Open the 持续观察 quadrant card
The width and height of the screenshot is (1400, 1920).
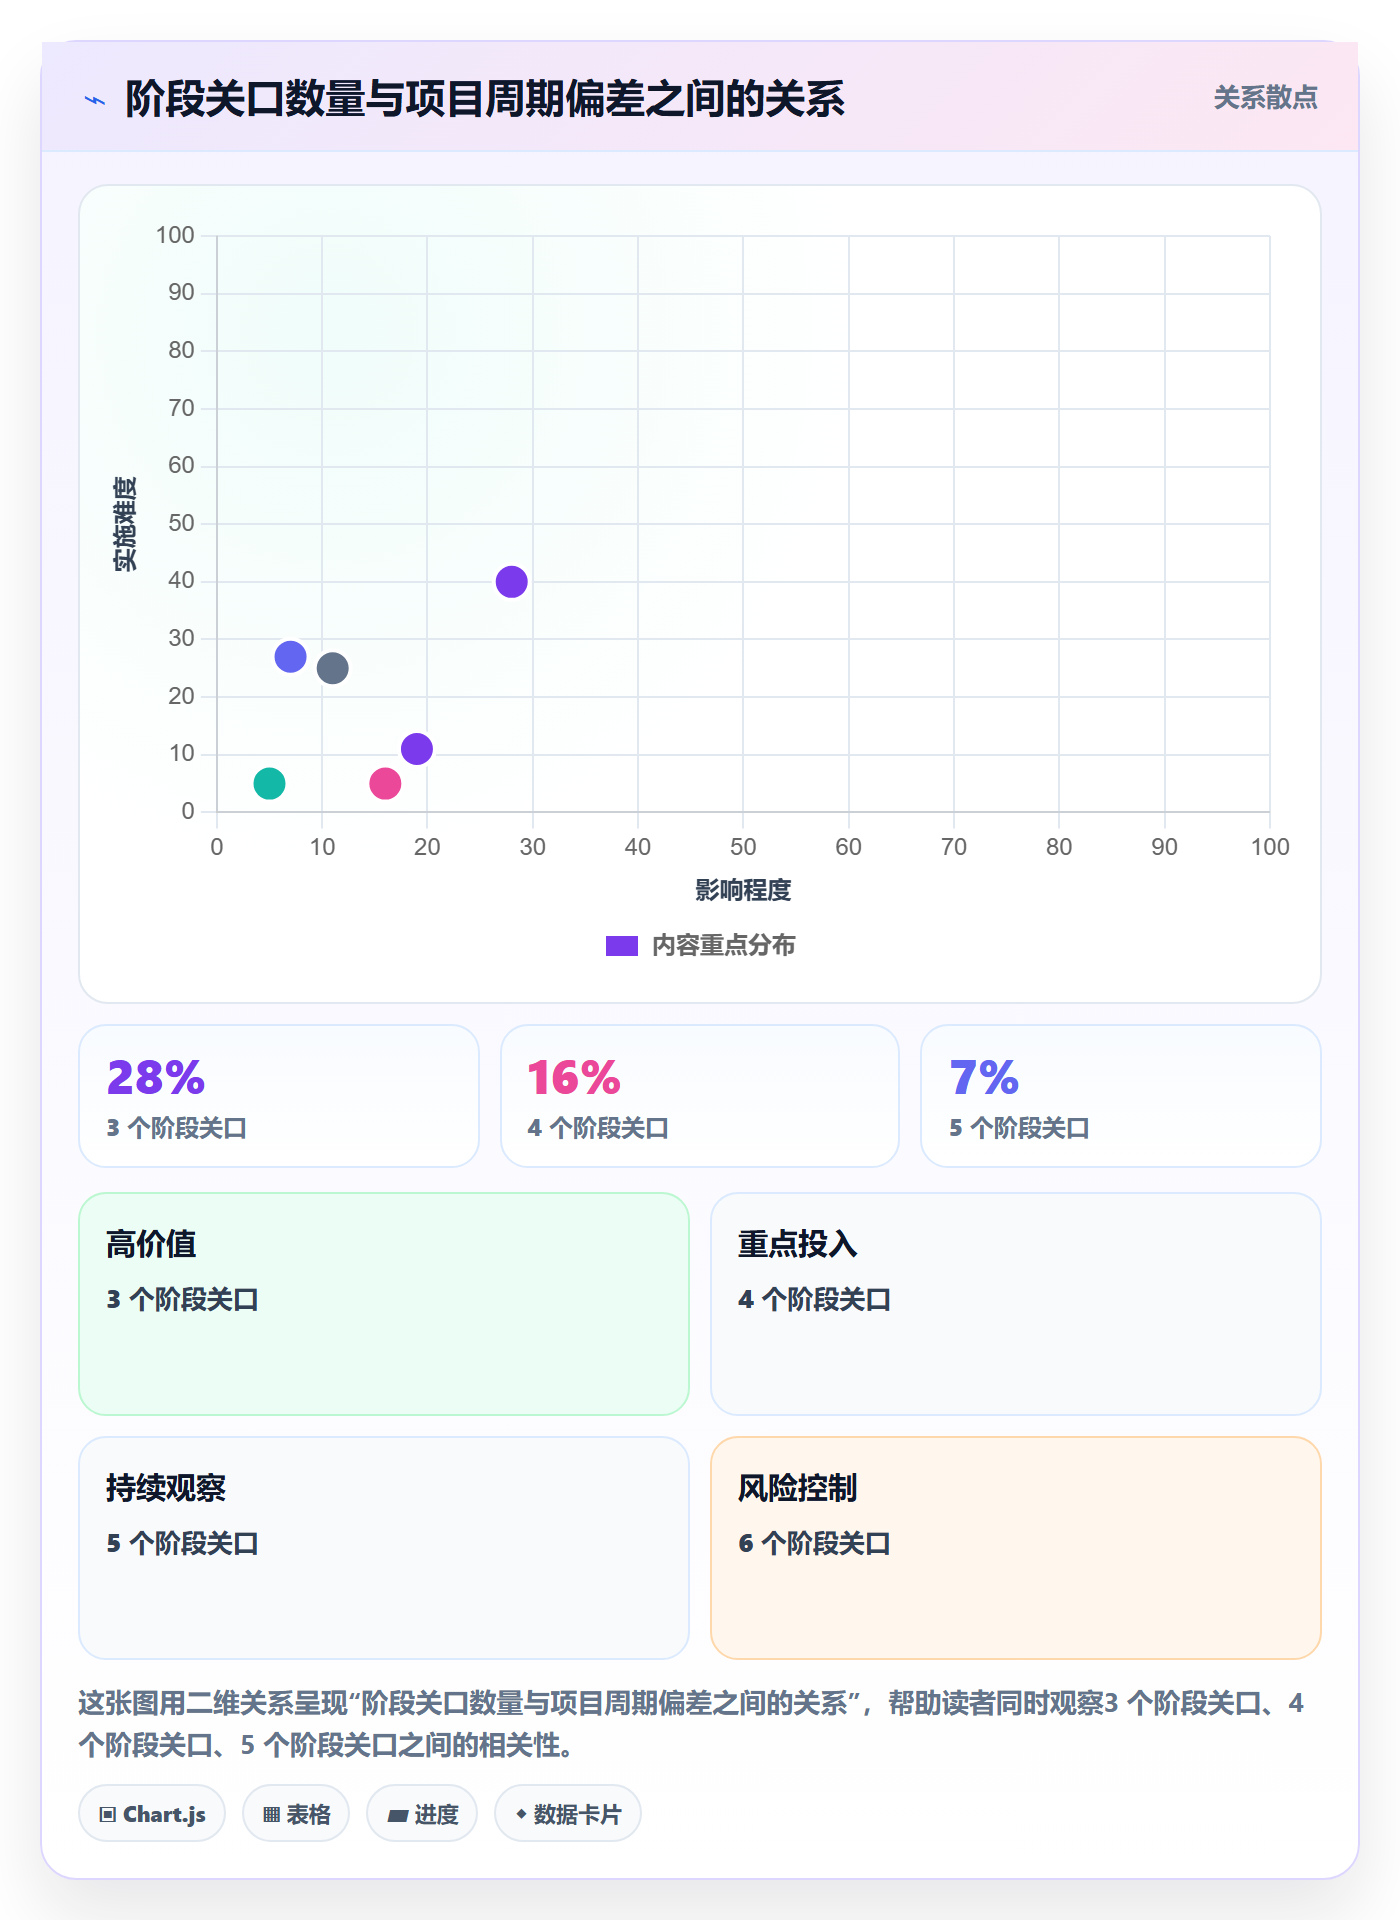coord(384,1548)
